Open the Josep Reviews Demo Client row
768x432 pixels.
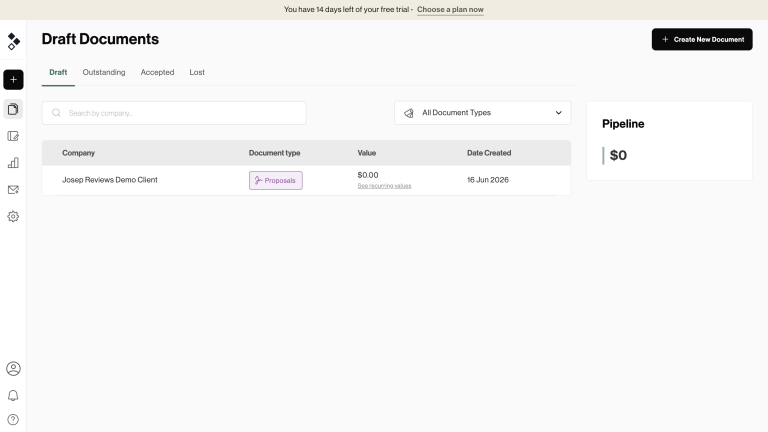click(306, 180)
